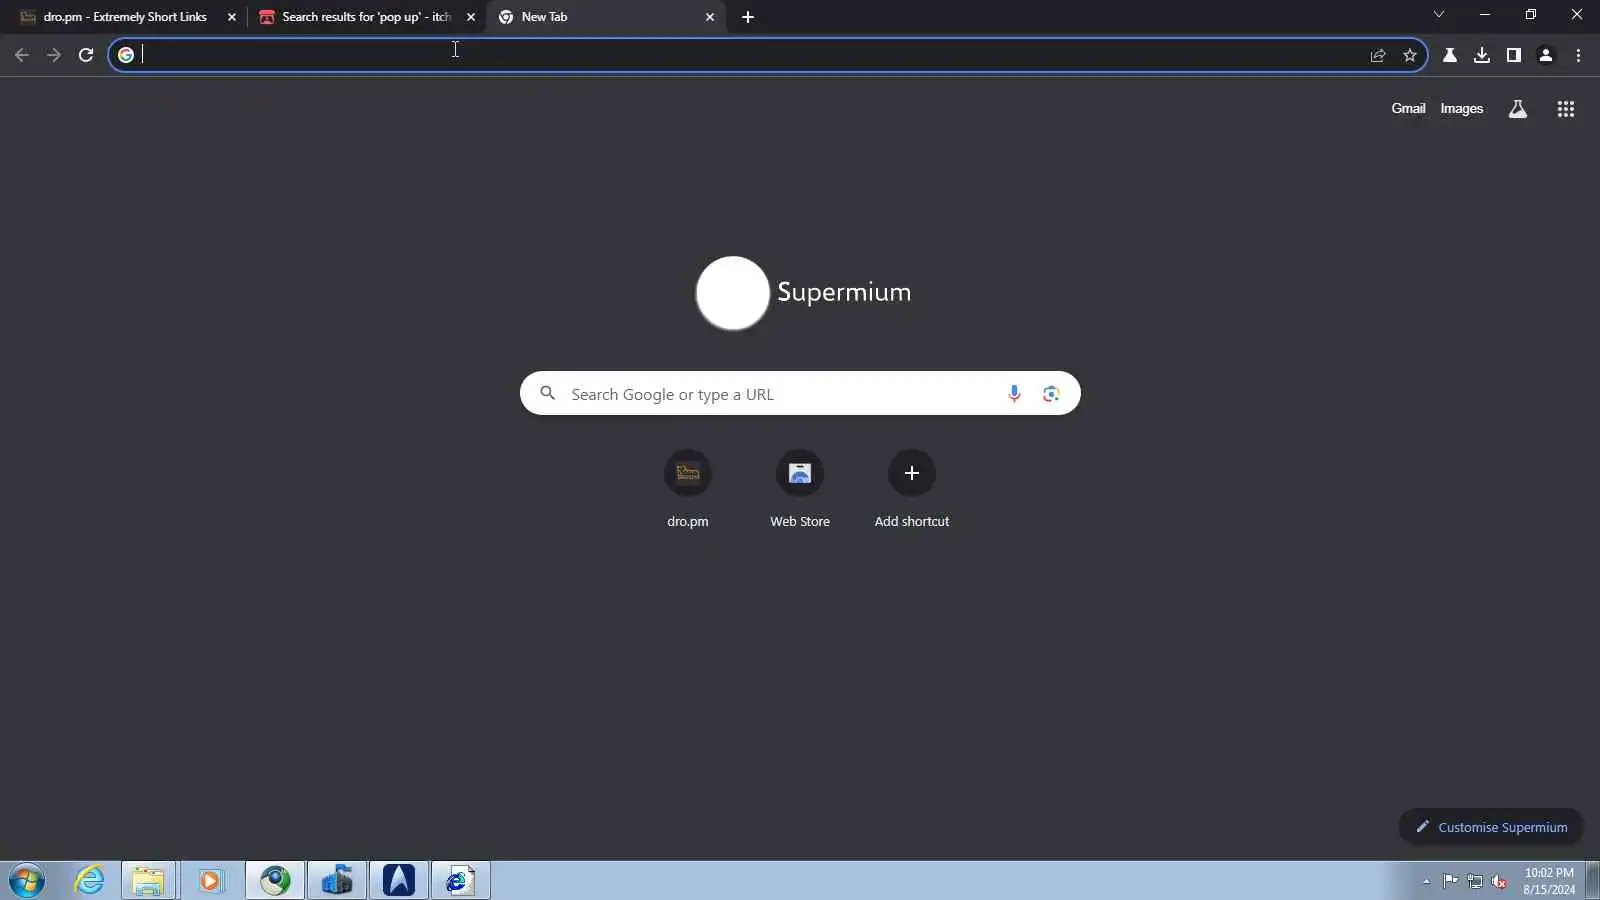
Task: Go back to the previous page
Action: coord(22,55)
